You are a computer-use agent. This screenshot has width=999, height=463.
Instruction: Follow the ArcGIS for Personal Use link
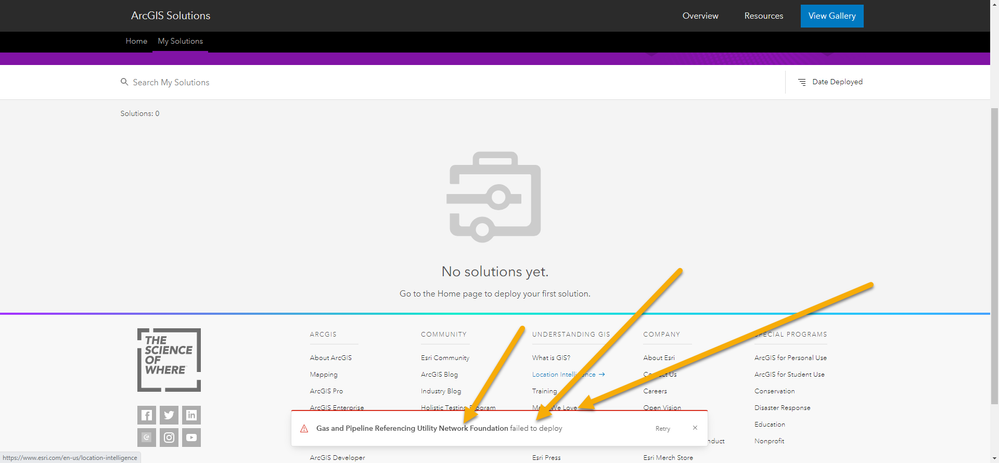tap(791, 358)
